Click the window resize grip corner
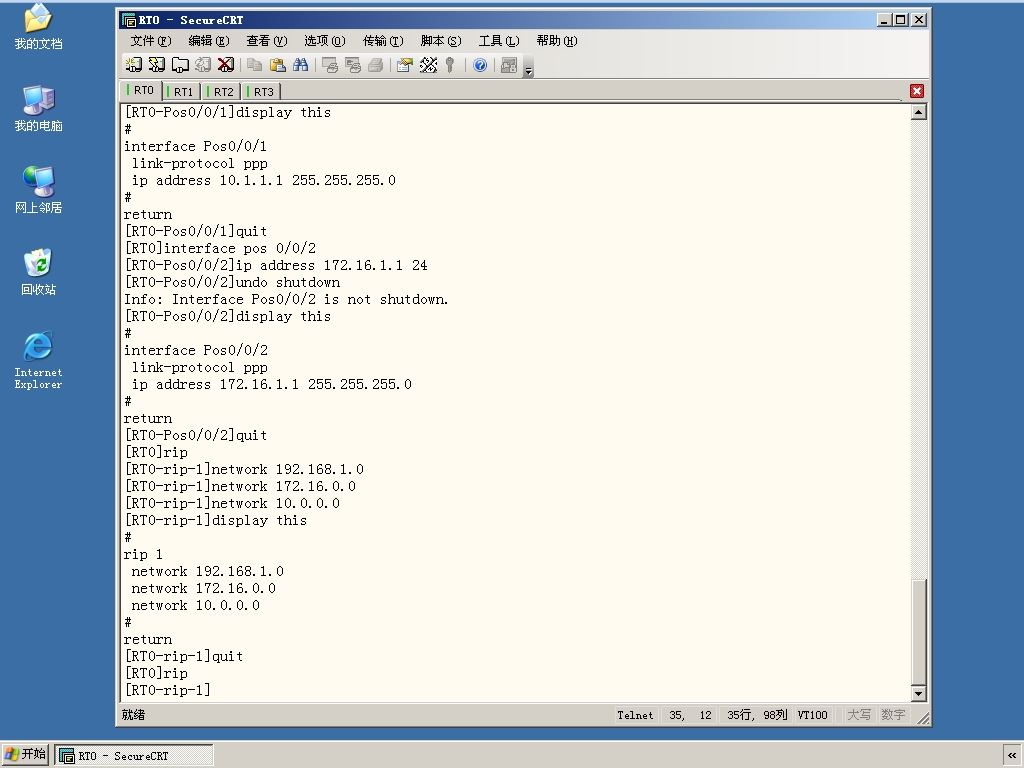 pos(923,718)
